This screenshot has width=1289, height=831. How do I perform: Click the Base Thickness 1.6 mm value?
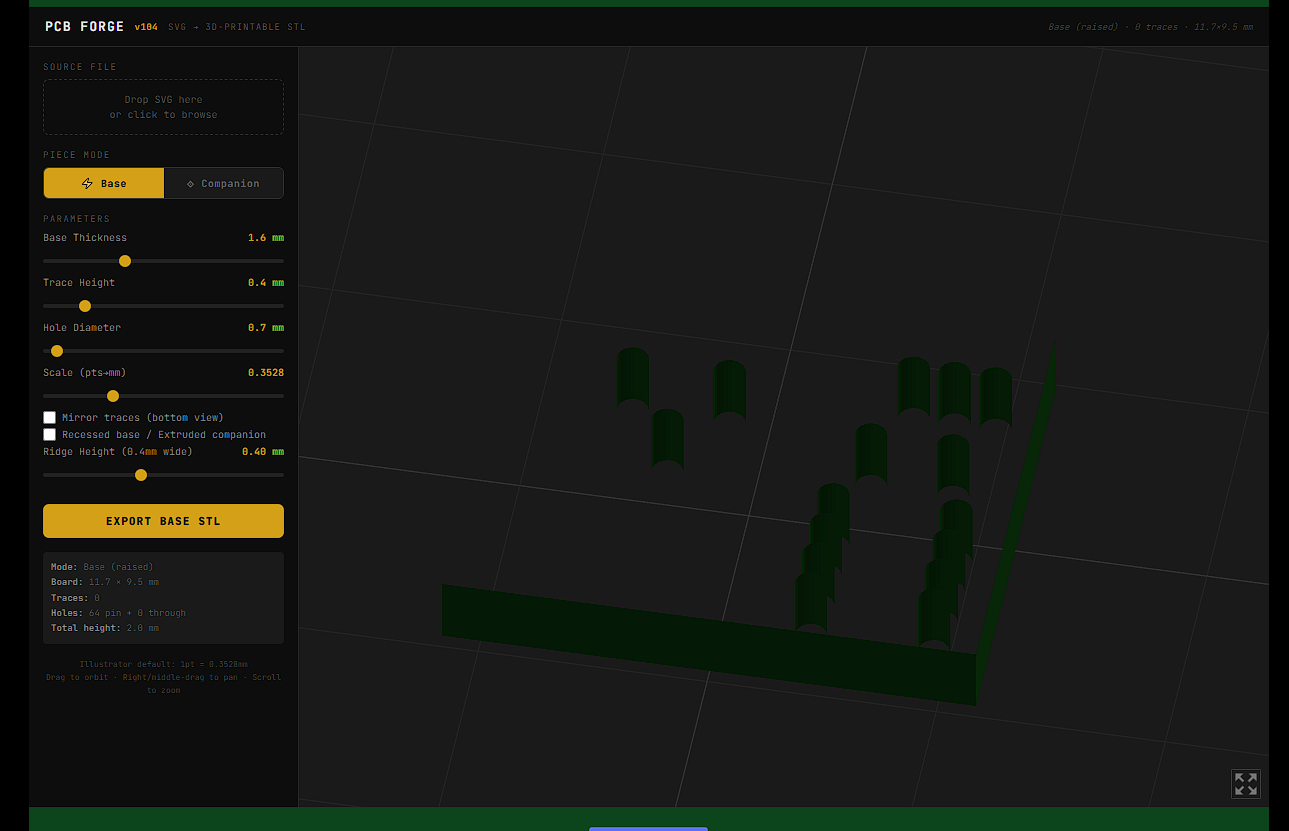point(265,238)
